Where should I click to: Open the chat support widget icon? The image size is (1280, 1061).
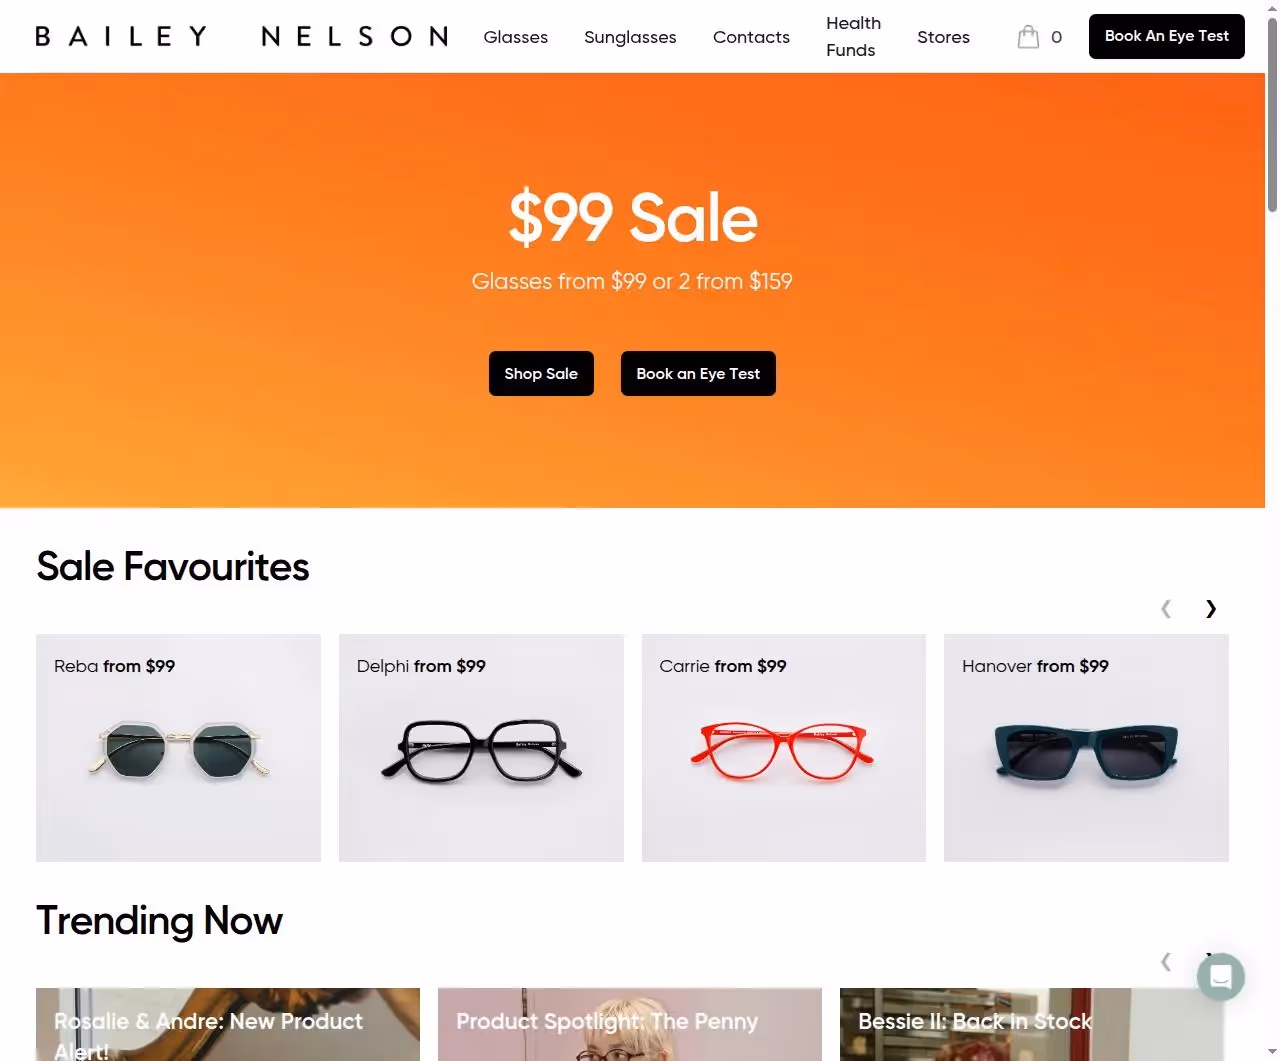click(1221, 976)
